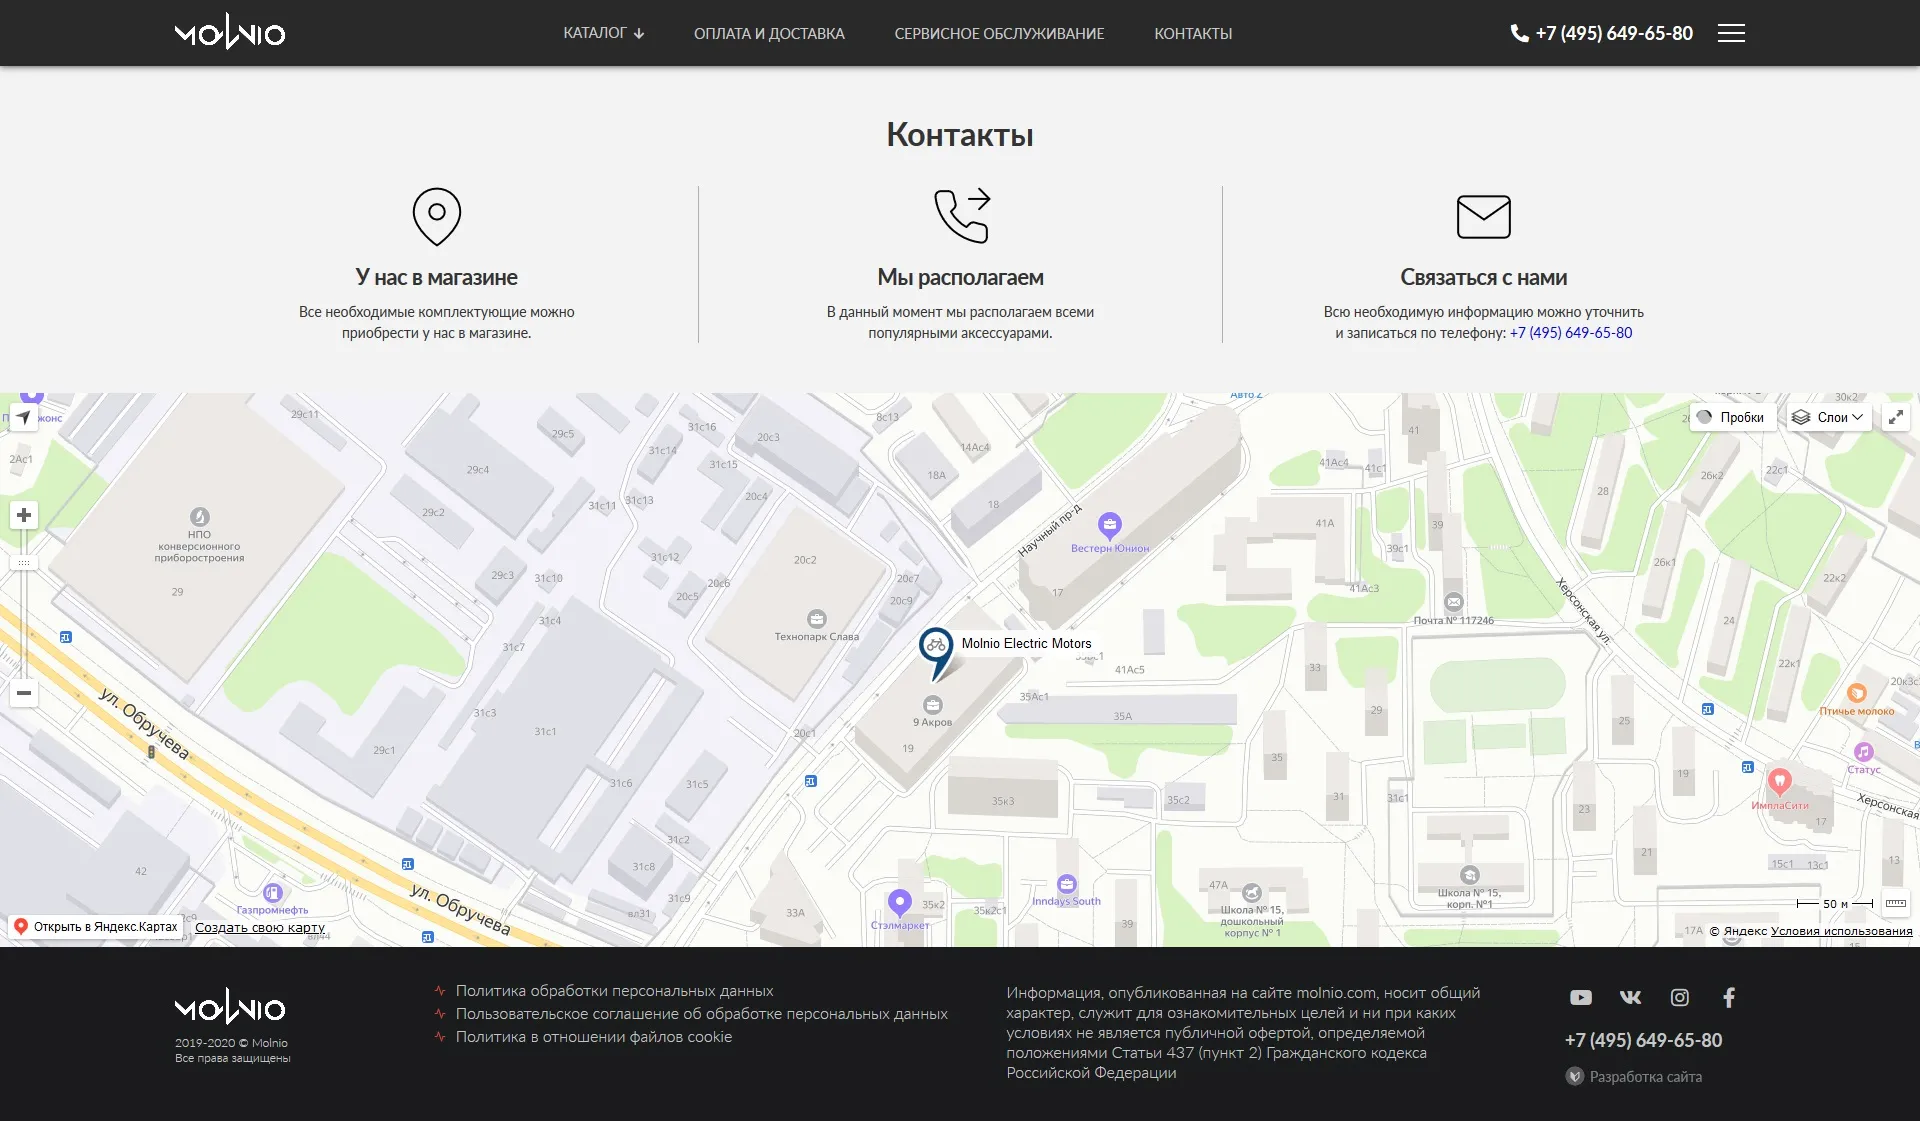This screenshot has width=1920, height=1121.
Task: Open the Instagram icon in footer
Action: [x=1680, y=997]
